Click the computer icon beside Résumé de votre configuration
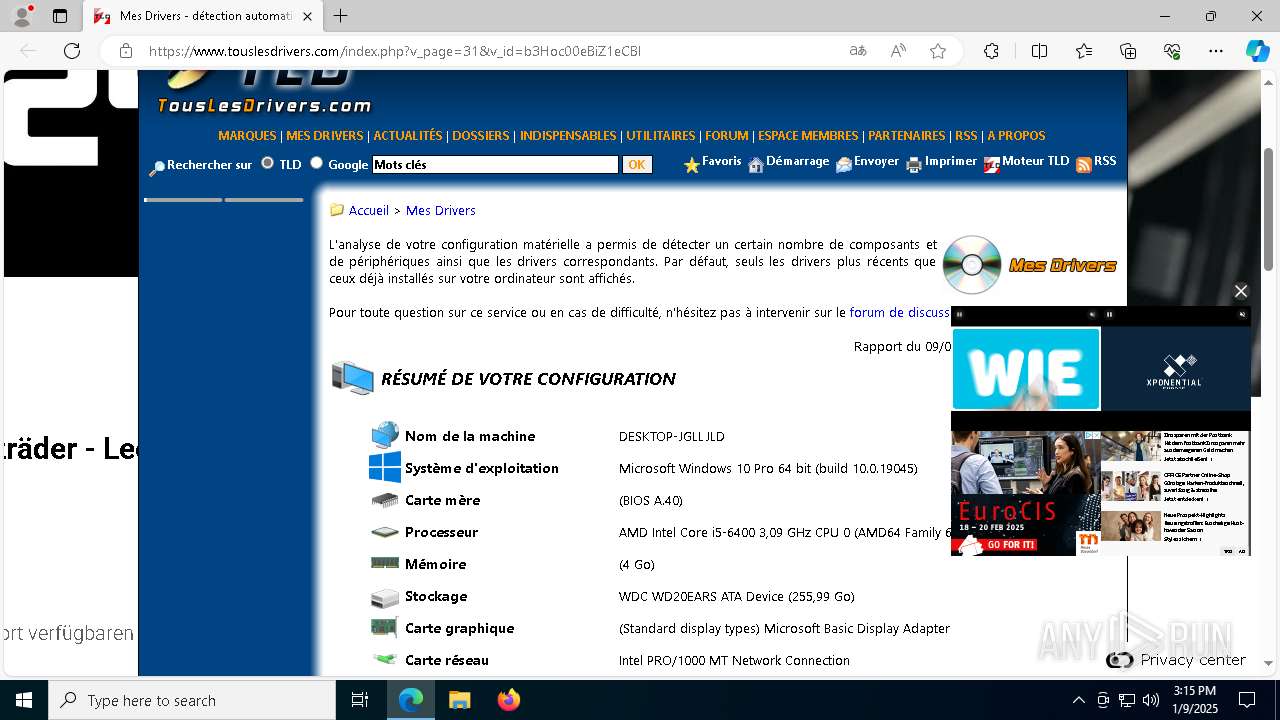Image resolution: width=1280 pixels, height=720 pixels. [352, 378]
